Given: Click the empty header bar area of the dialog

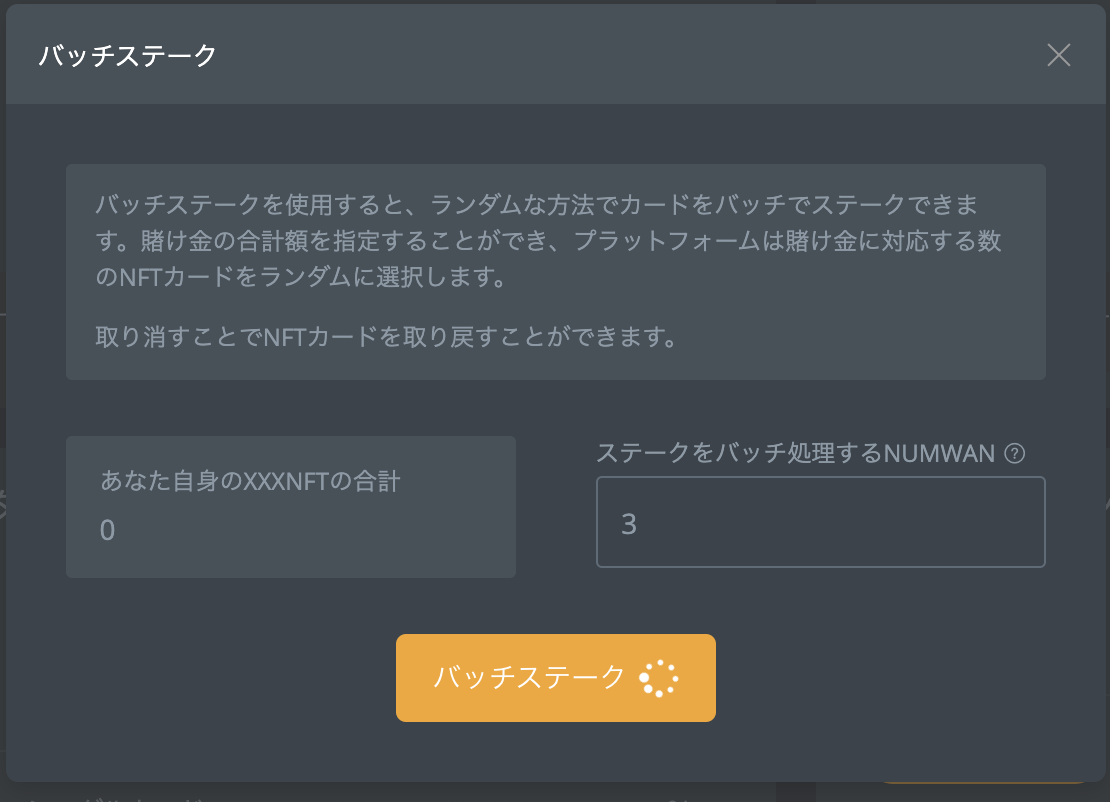Looking at the screenshot, I should click(600, 56).
